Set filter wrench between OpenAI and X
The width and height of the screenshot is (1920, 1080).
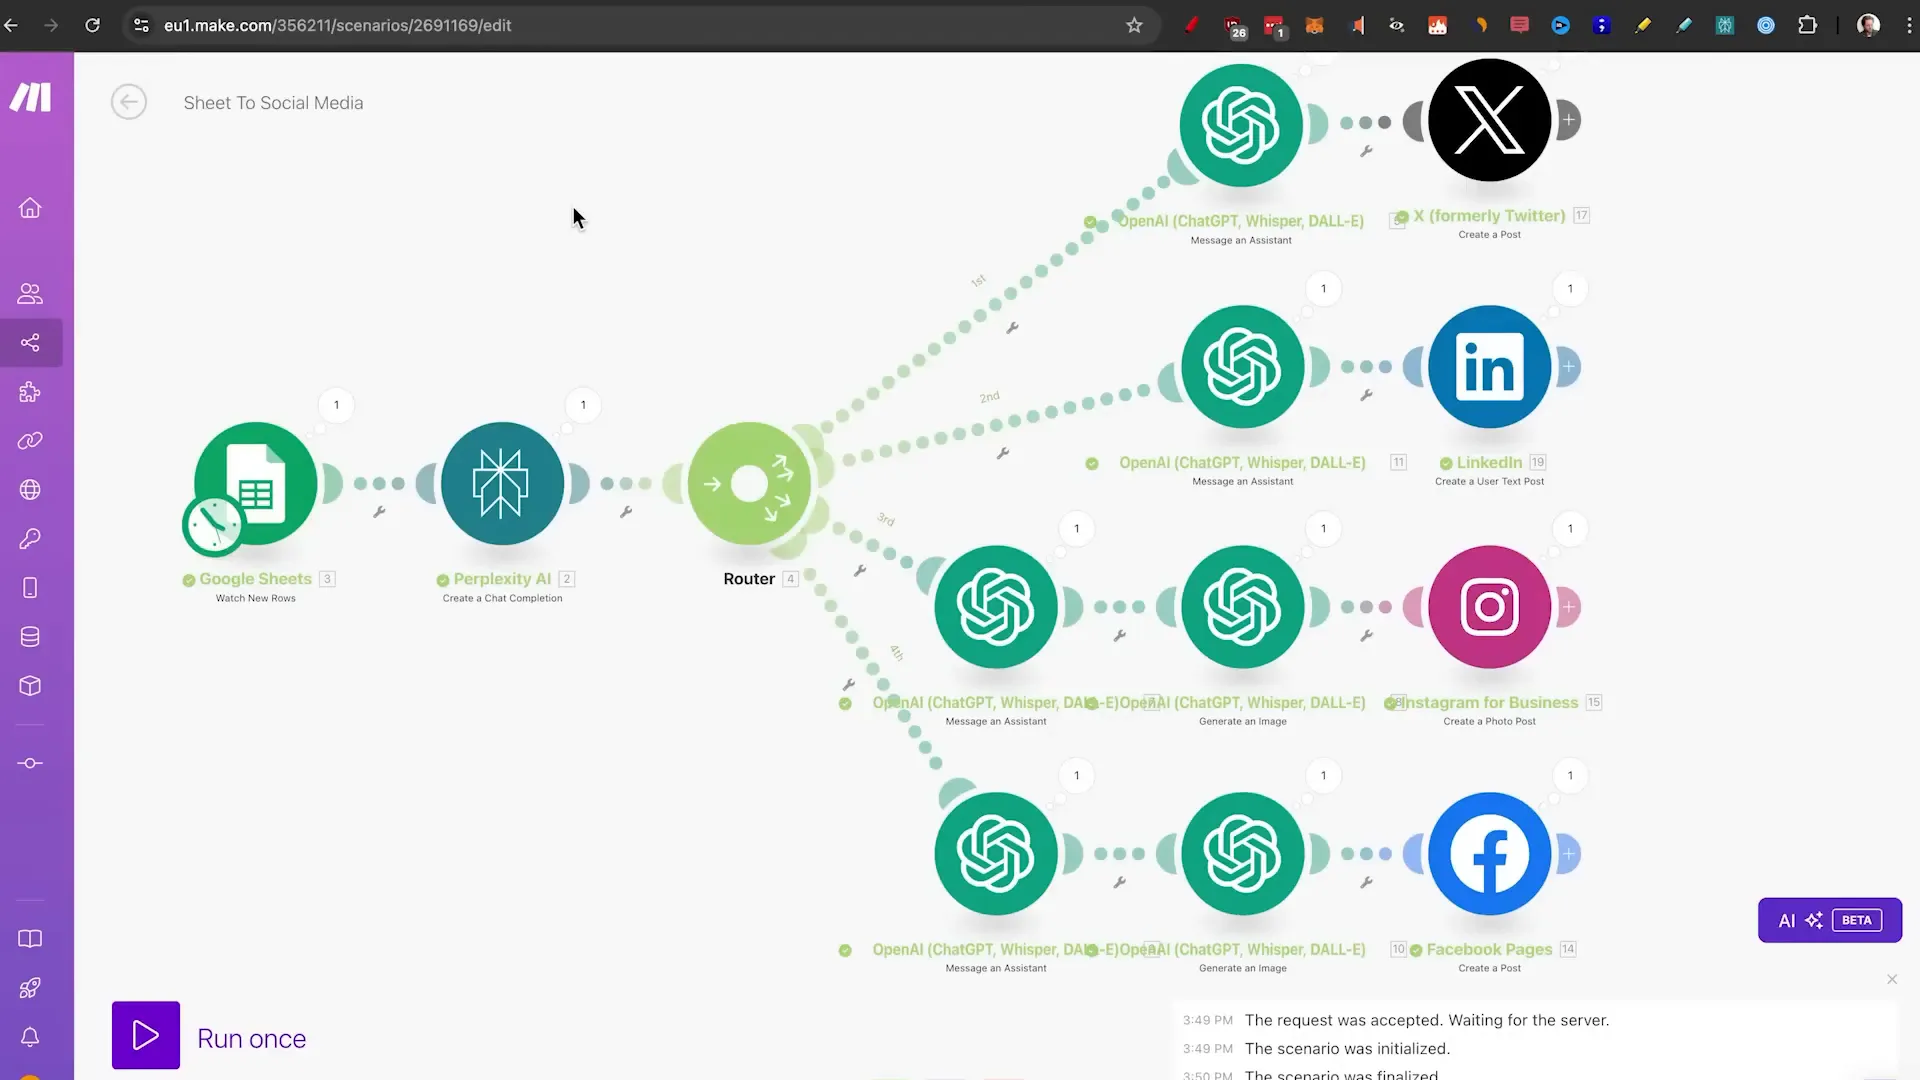click(x=1366, y=152)
